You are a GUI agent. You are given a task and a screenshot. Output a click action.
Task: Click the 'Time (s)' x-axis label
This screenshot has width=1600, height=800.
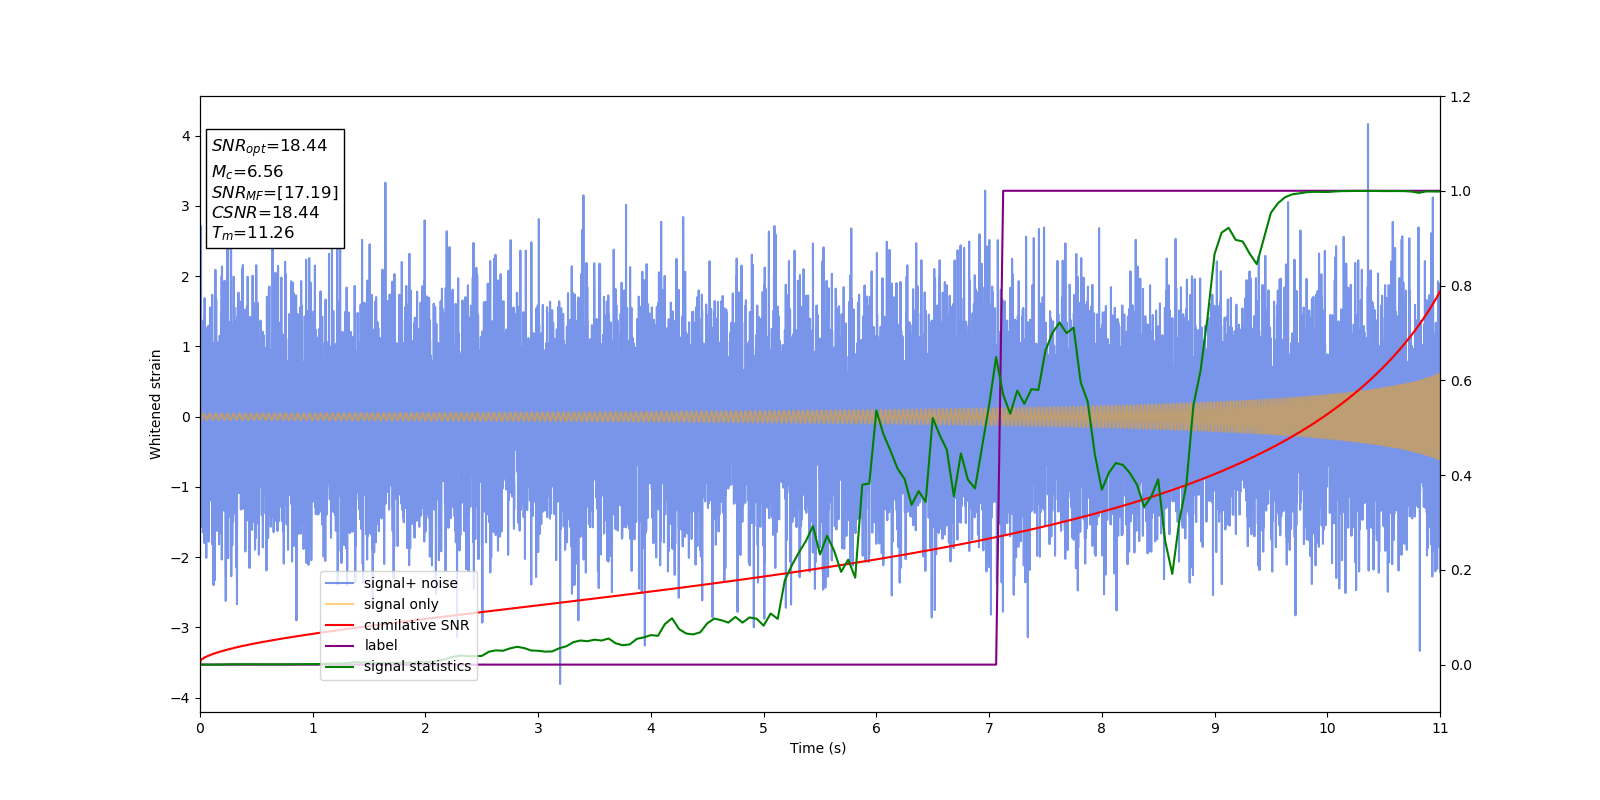[x=818, y=748]
